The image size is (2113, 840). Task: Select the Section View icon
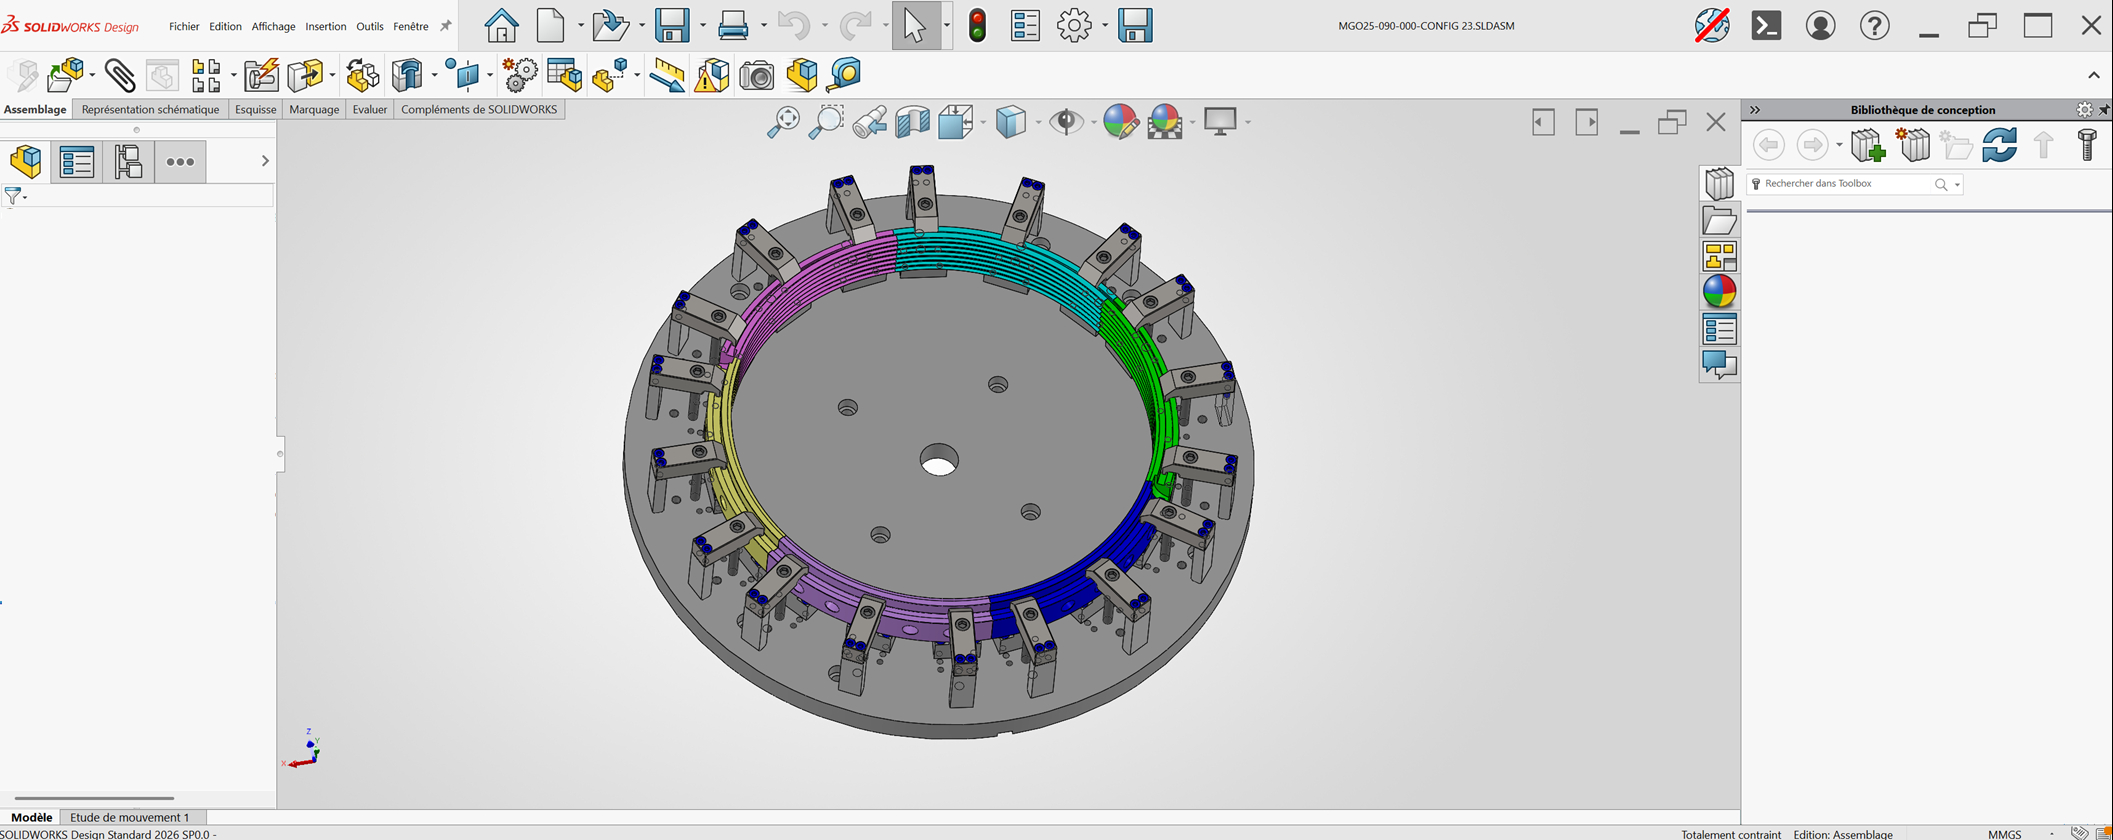coord(913,122)
